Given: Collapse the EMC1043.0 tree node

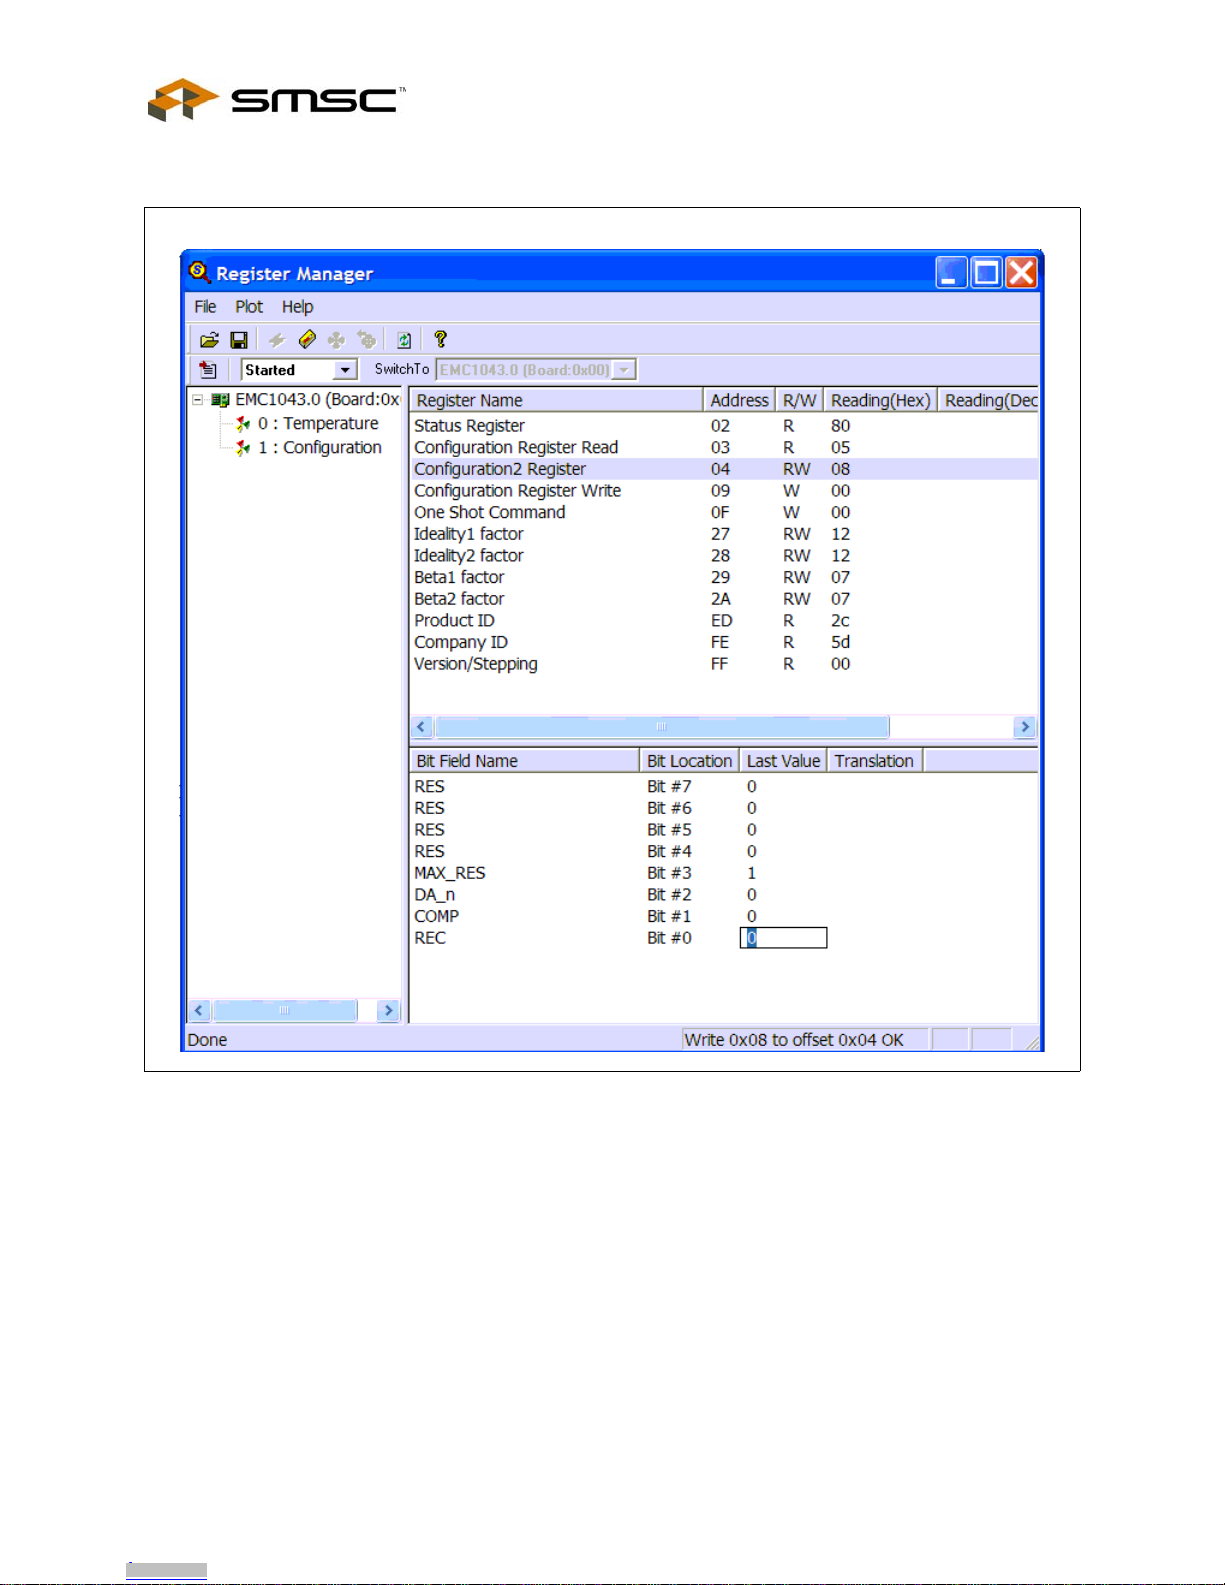Looking at the screenshot, I should point(198,400).
